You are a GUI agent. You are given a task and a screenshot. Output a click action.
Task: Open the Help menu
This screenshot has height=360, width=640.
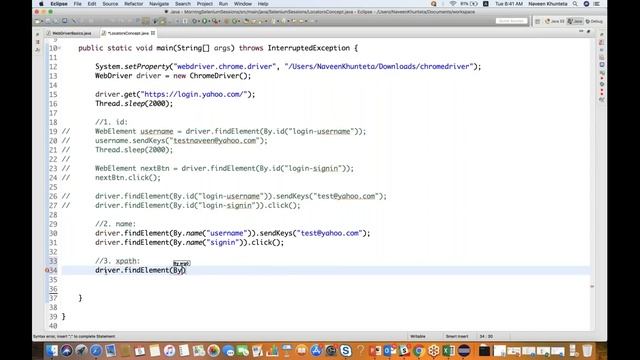263,4
